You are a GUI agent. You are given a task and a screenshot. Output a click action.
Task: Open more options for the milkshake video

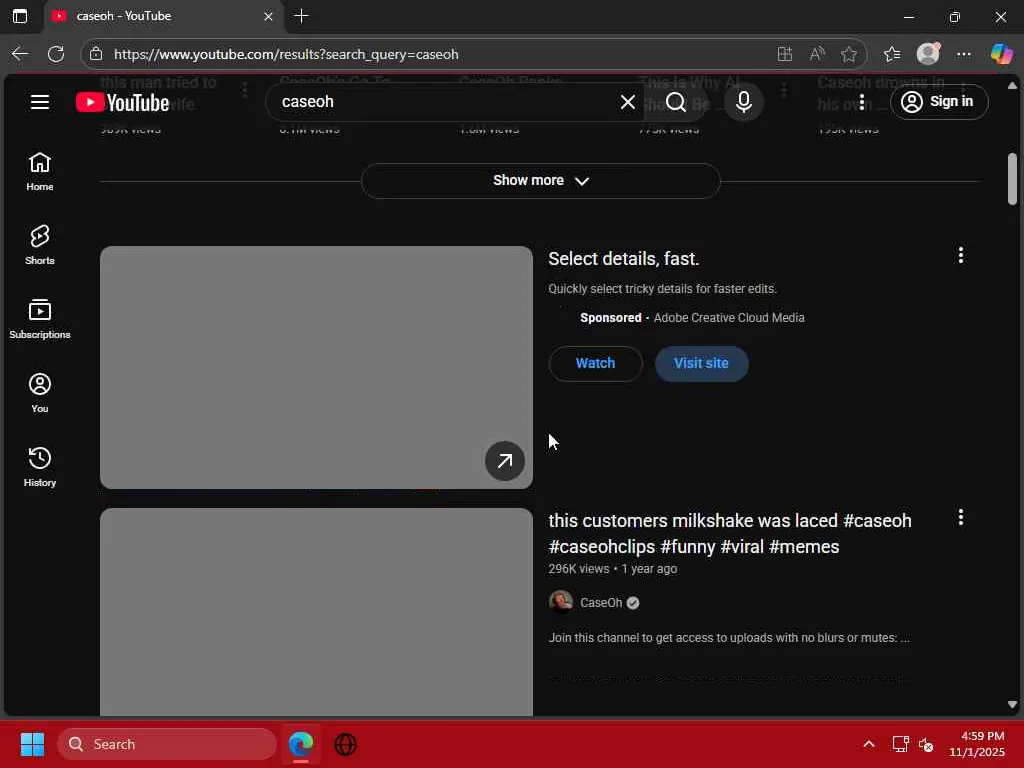pyautogui.click(x=961, y=518)
